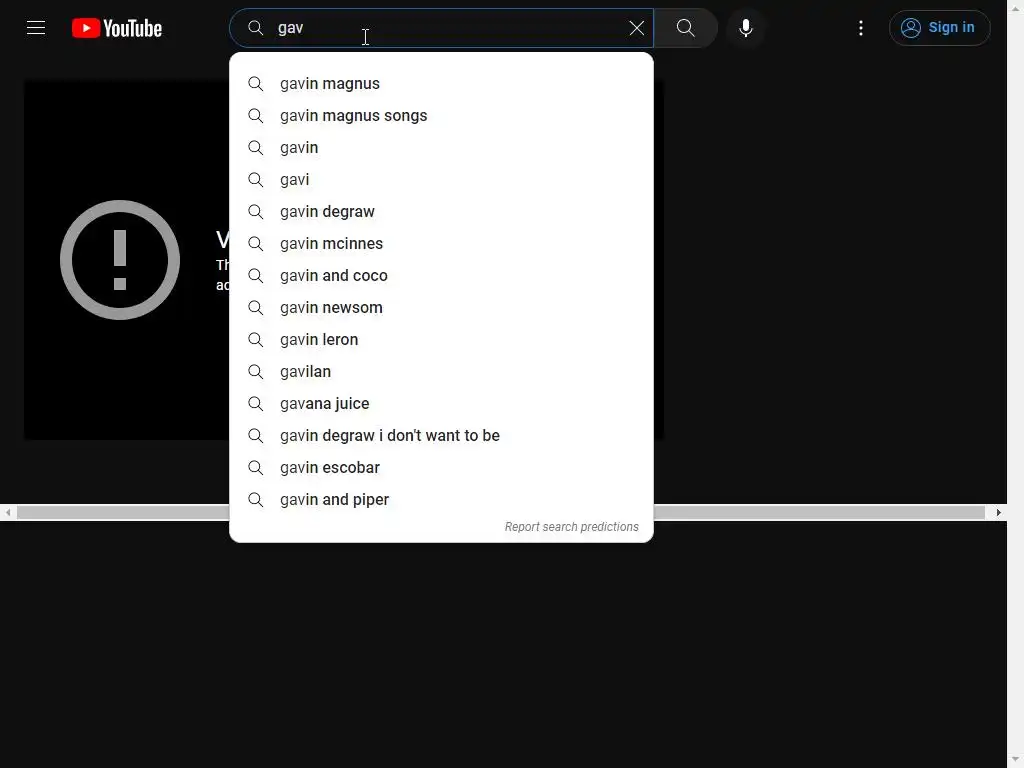Open the three-dot settings menu
The height and width of the screenshot is (768, 1024).
point(861,28)
